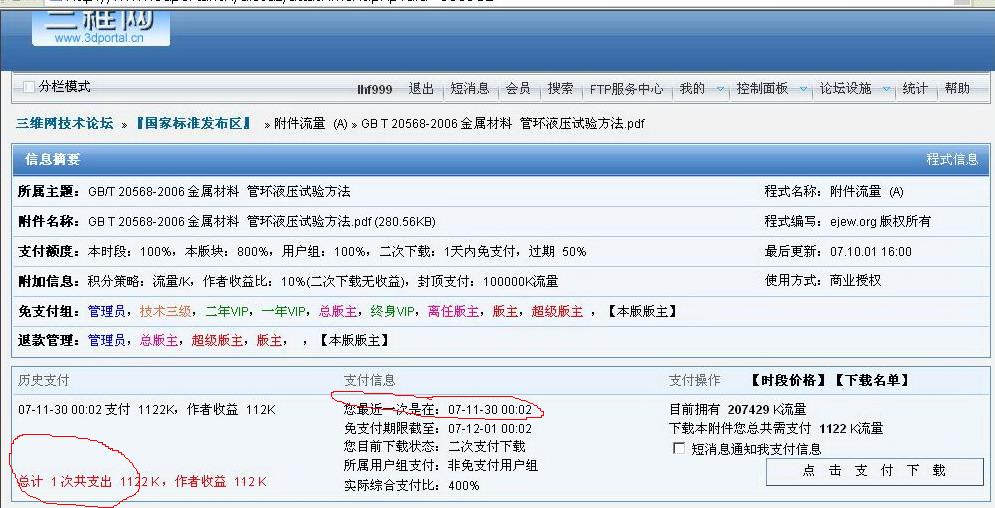Click 您目前下载状态: 二次支付下载 text
This screenshot has width=995, height=508.
point(435,446)
